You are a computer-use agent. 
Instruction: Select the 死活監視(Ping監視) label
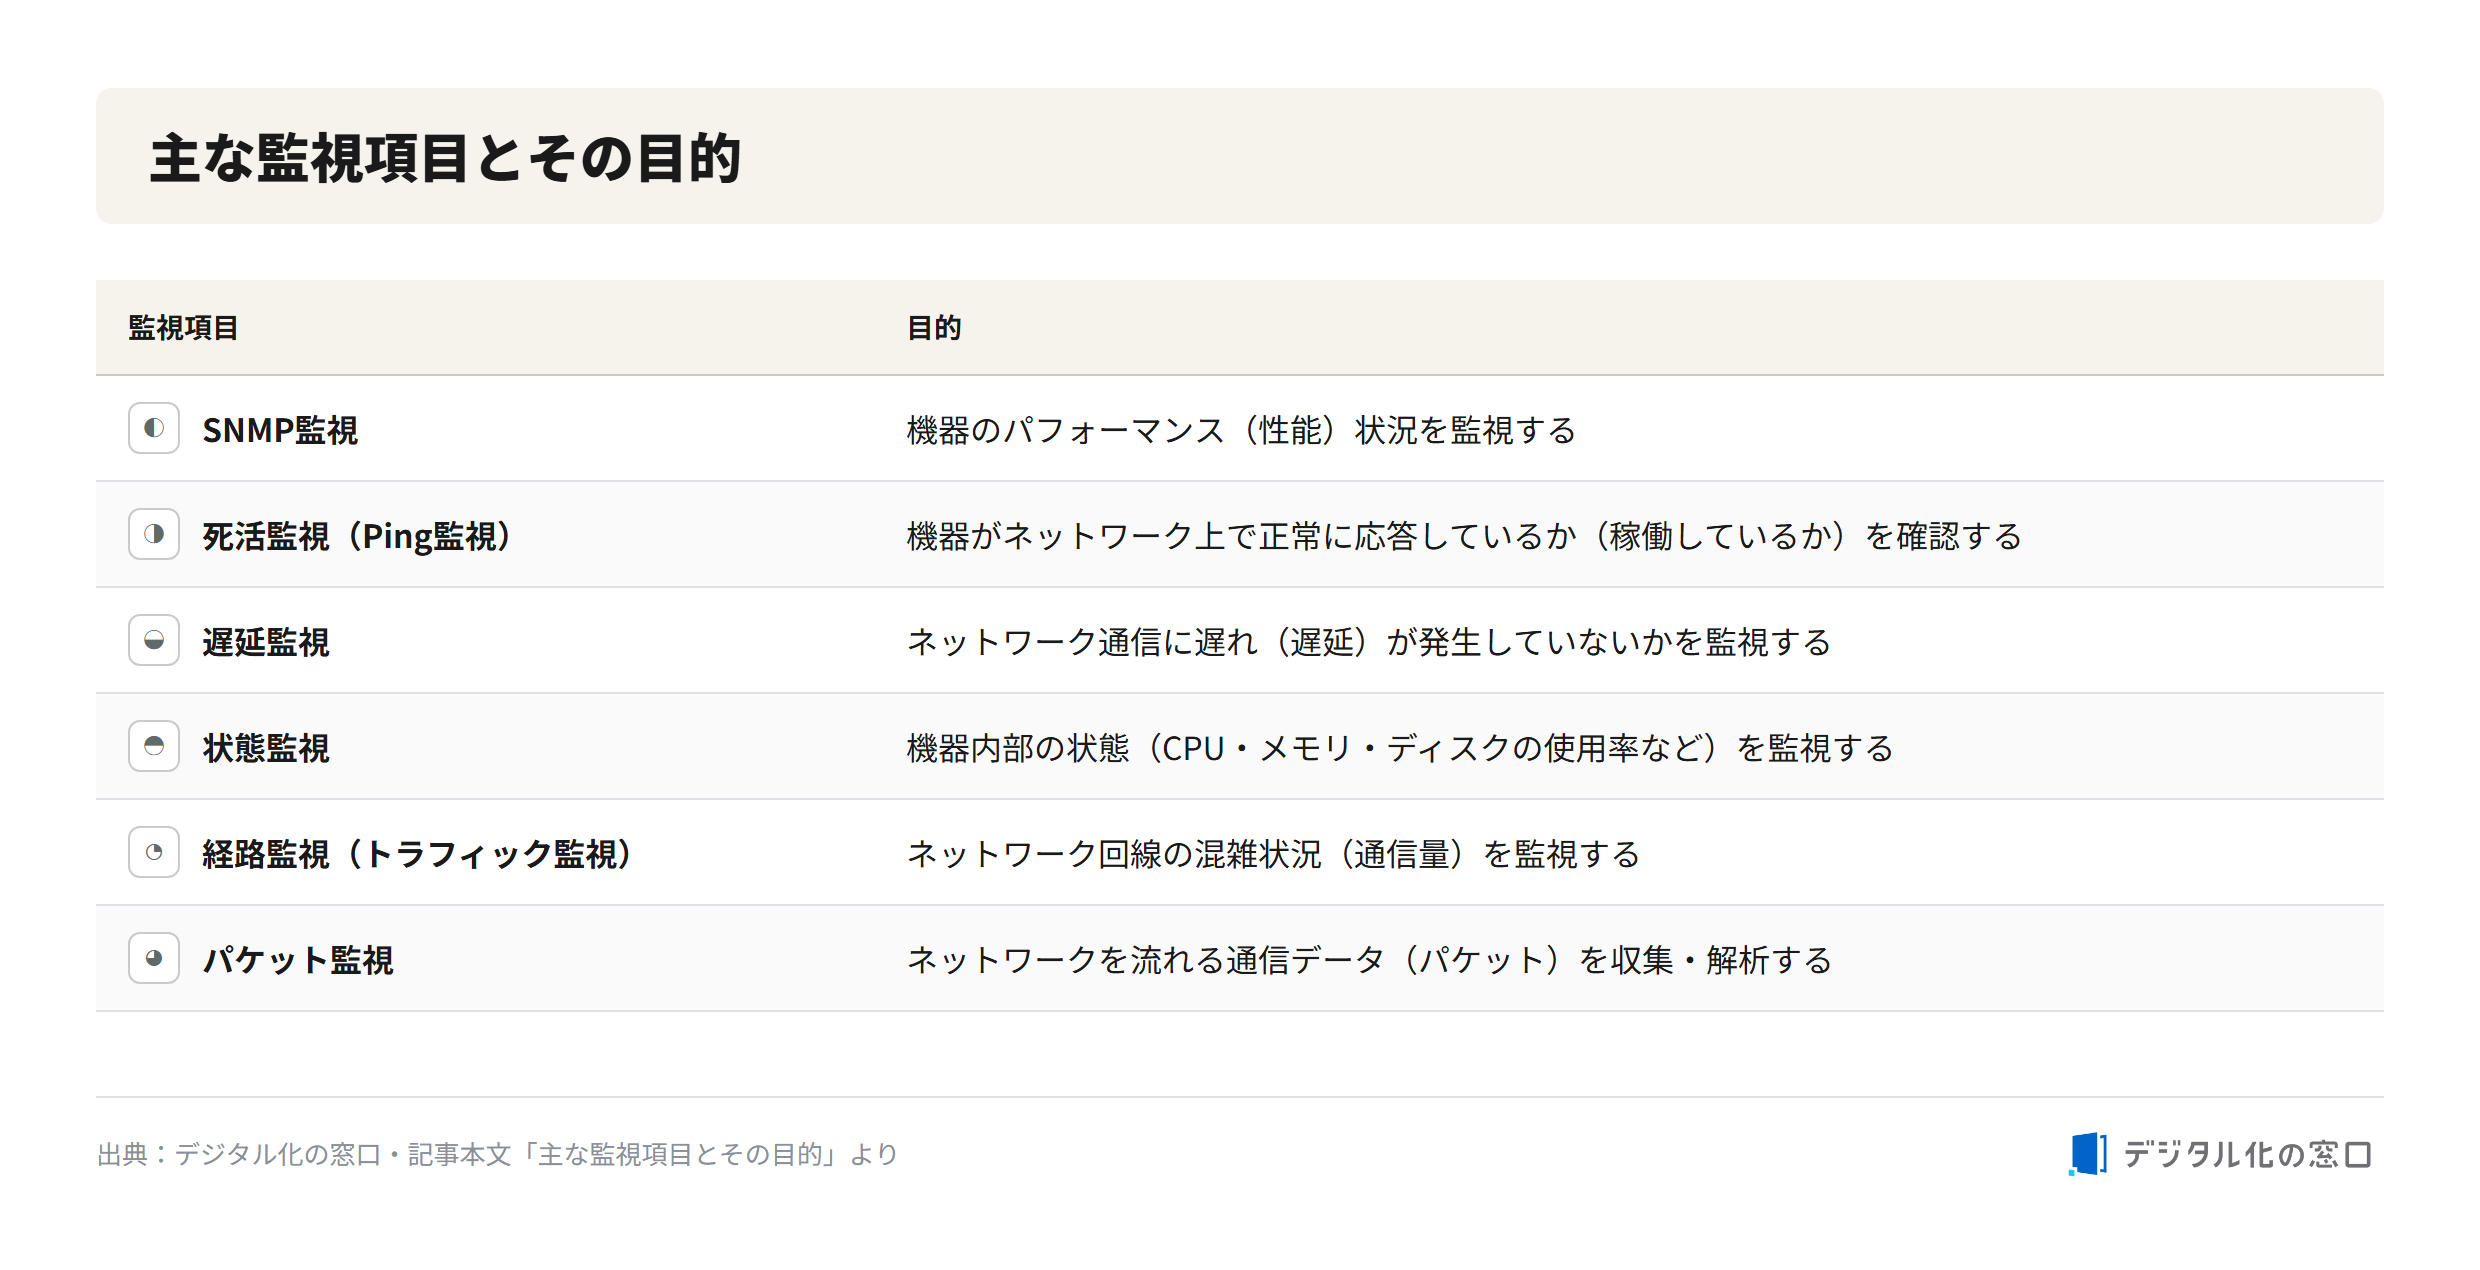359,536
